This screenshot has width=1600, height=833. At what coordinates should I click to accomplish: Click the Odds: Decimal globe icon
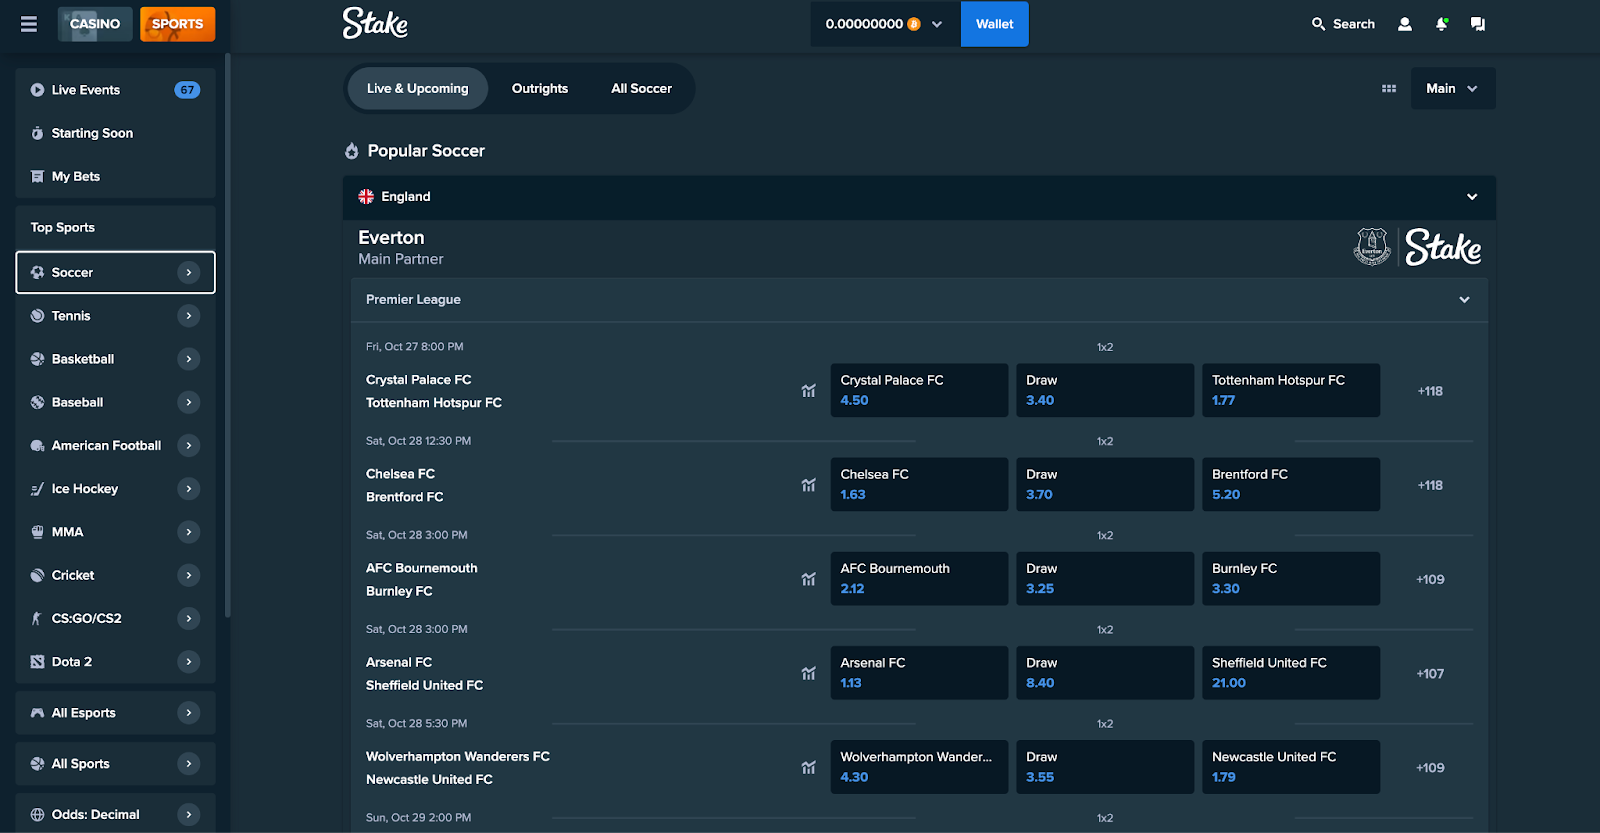pyautogui.click(x=37, y=815)
